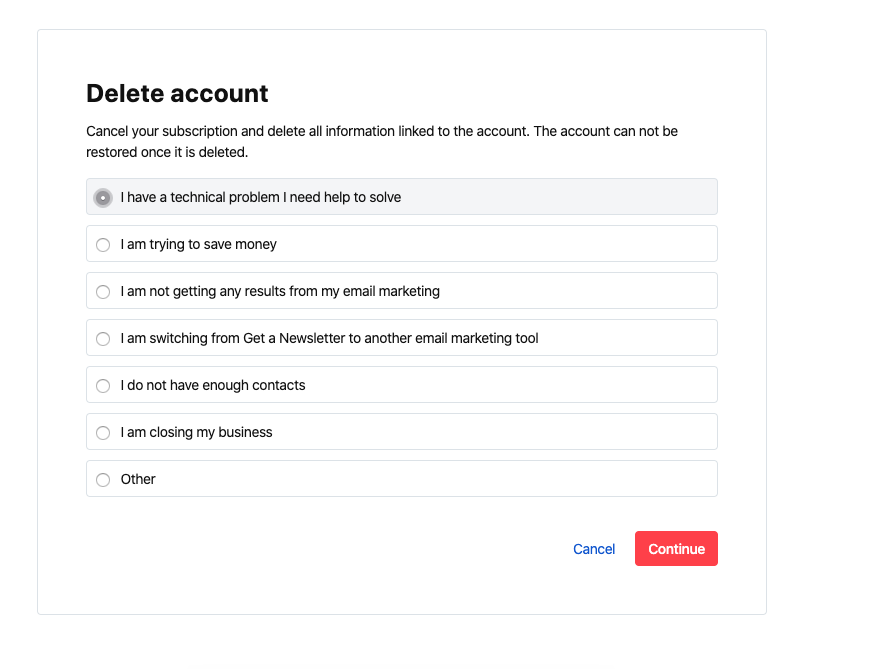Click the 'I have a technical problem' label text
892x669 pixels.
tap(260, 198)
